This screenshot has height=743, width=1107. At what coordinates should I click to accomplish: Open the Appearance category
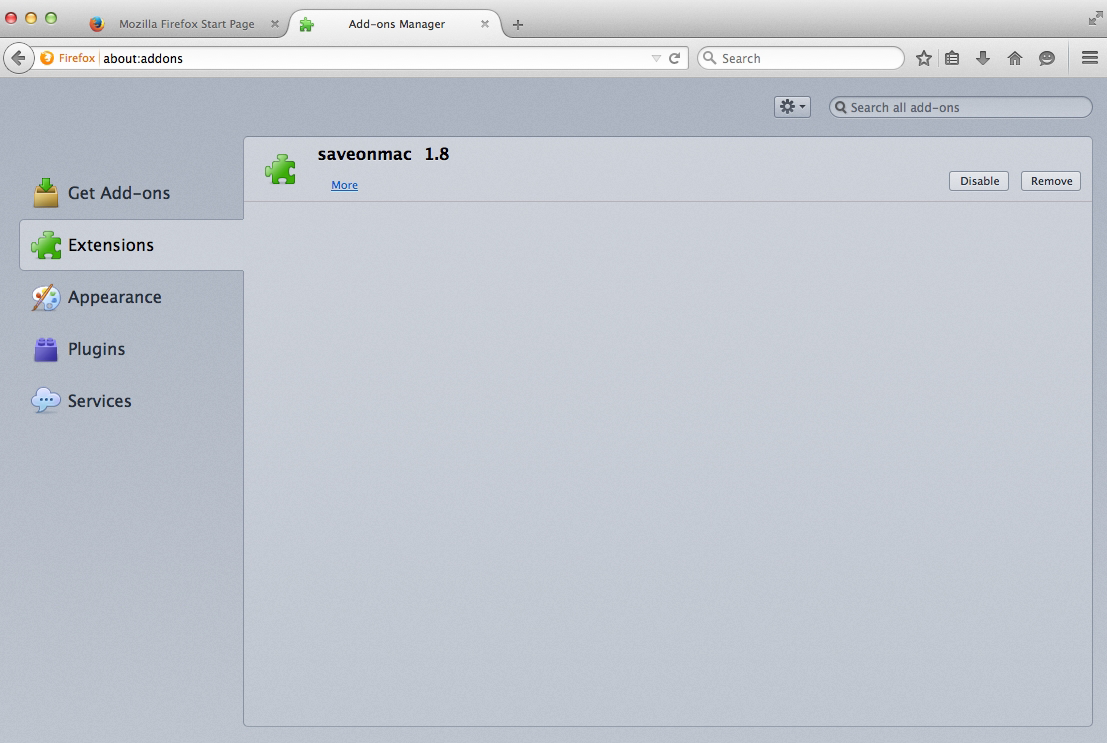click(131, 297)
